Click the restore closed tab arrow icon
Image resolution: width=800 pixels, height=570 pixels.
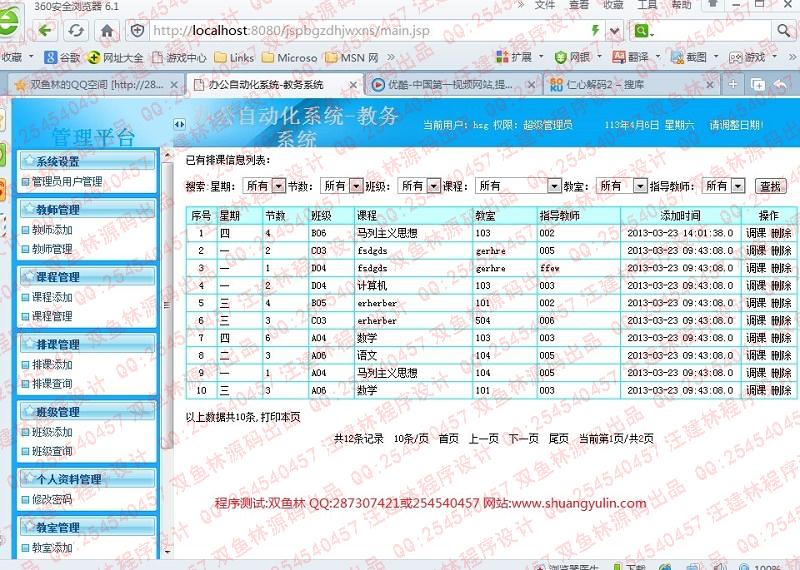[781, 84]
